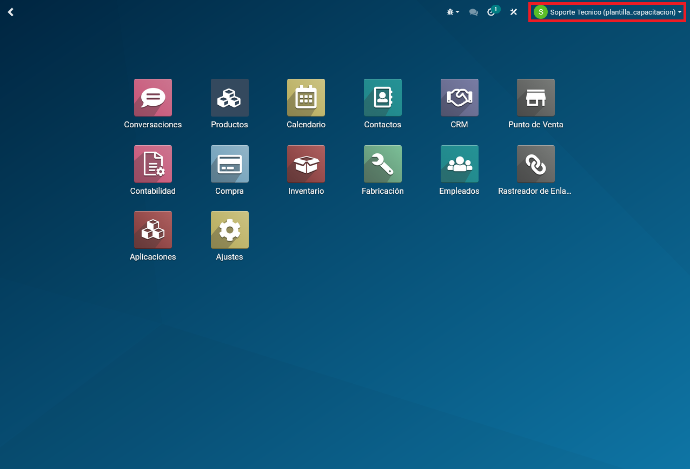The width and height of the screenshot is (690, 469).
Task: Open the Contactos app
Action: [383, 98]
